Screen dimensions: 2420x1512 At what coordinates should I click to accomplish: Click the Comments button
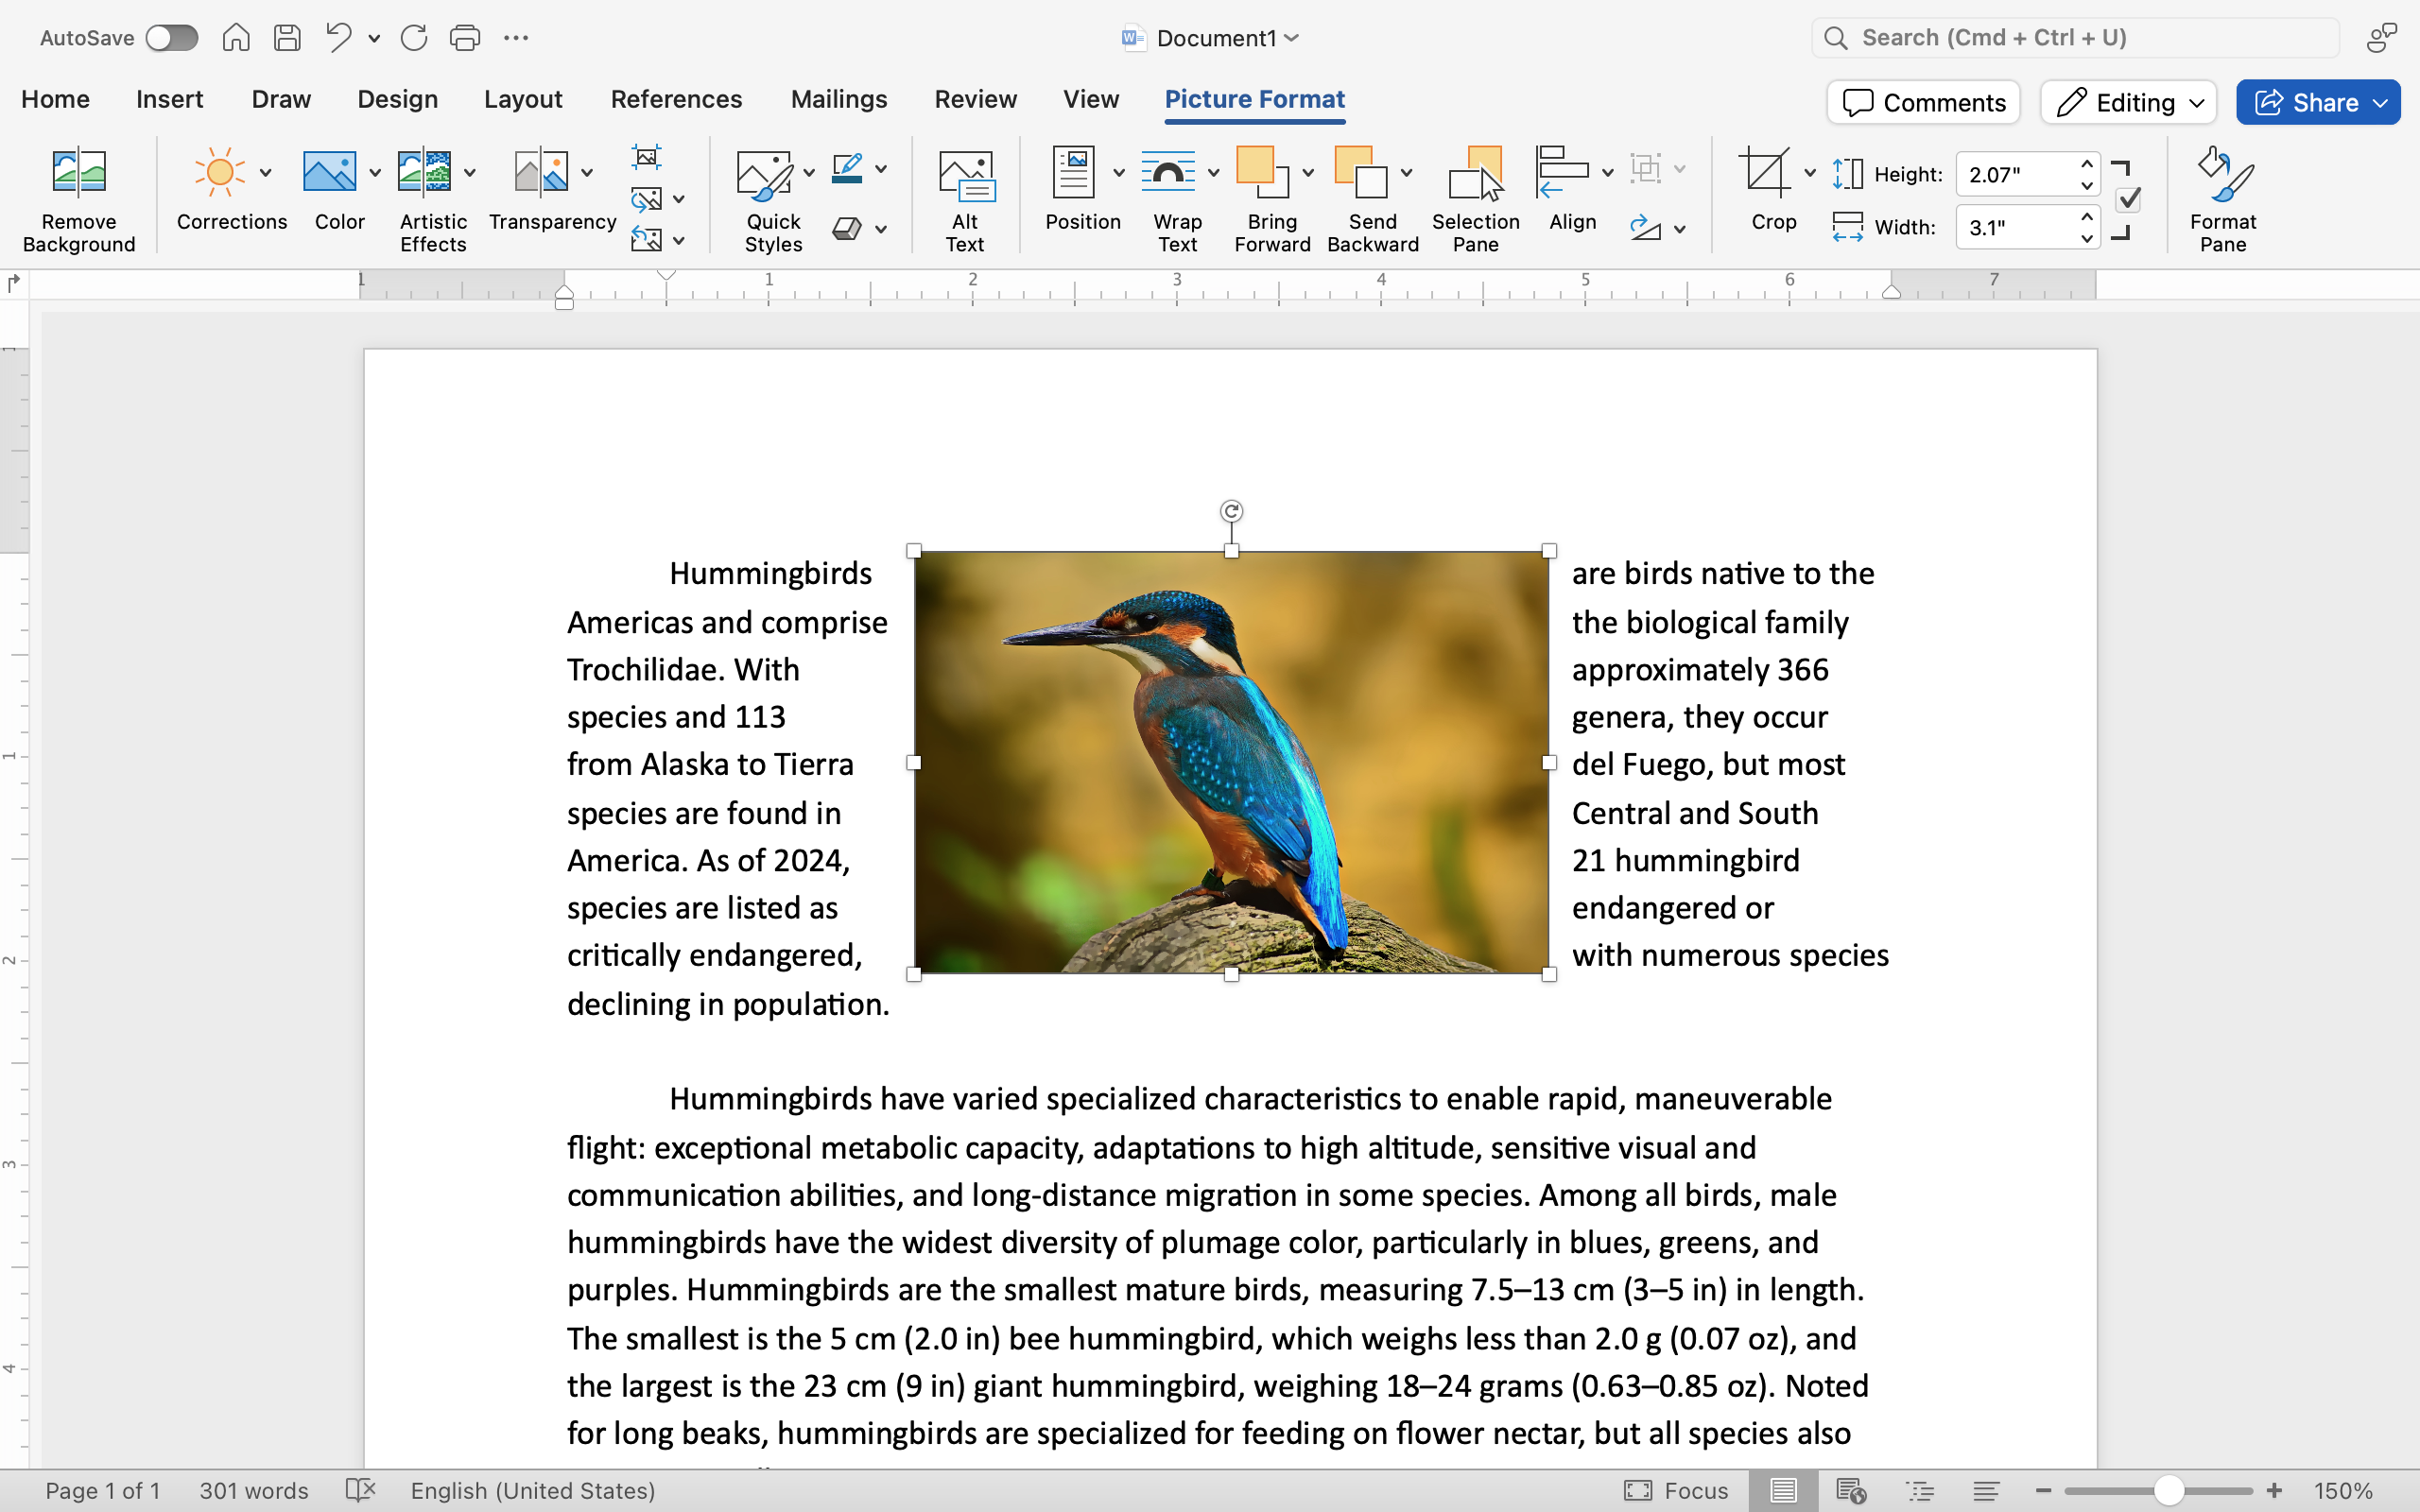[1923, 102]
